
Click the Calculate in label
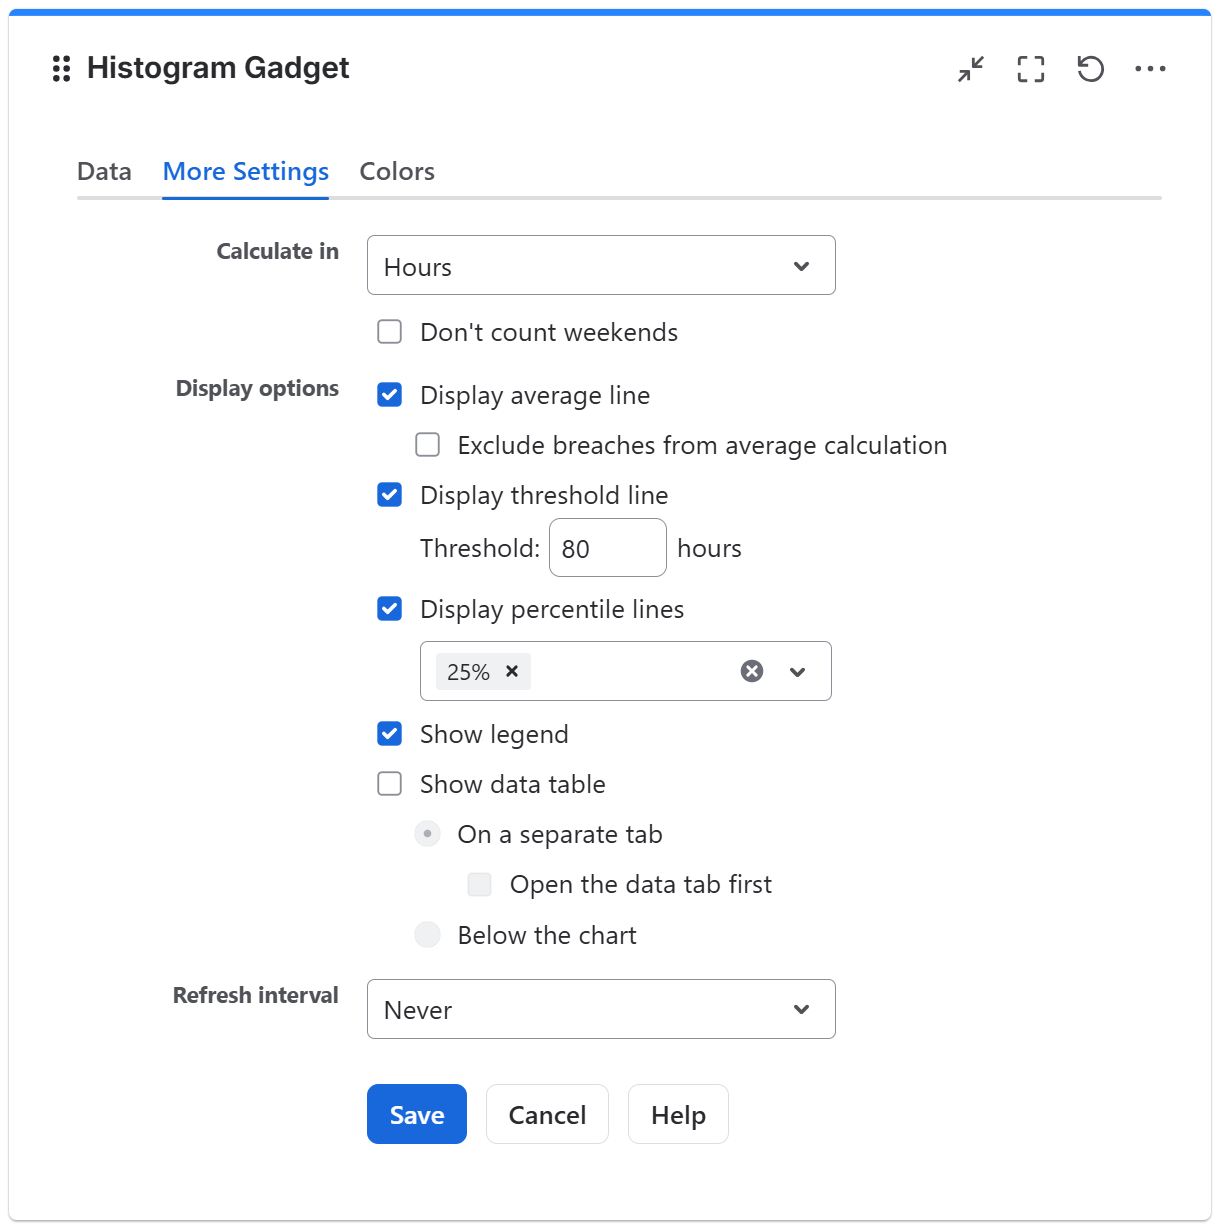point(278,251)
